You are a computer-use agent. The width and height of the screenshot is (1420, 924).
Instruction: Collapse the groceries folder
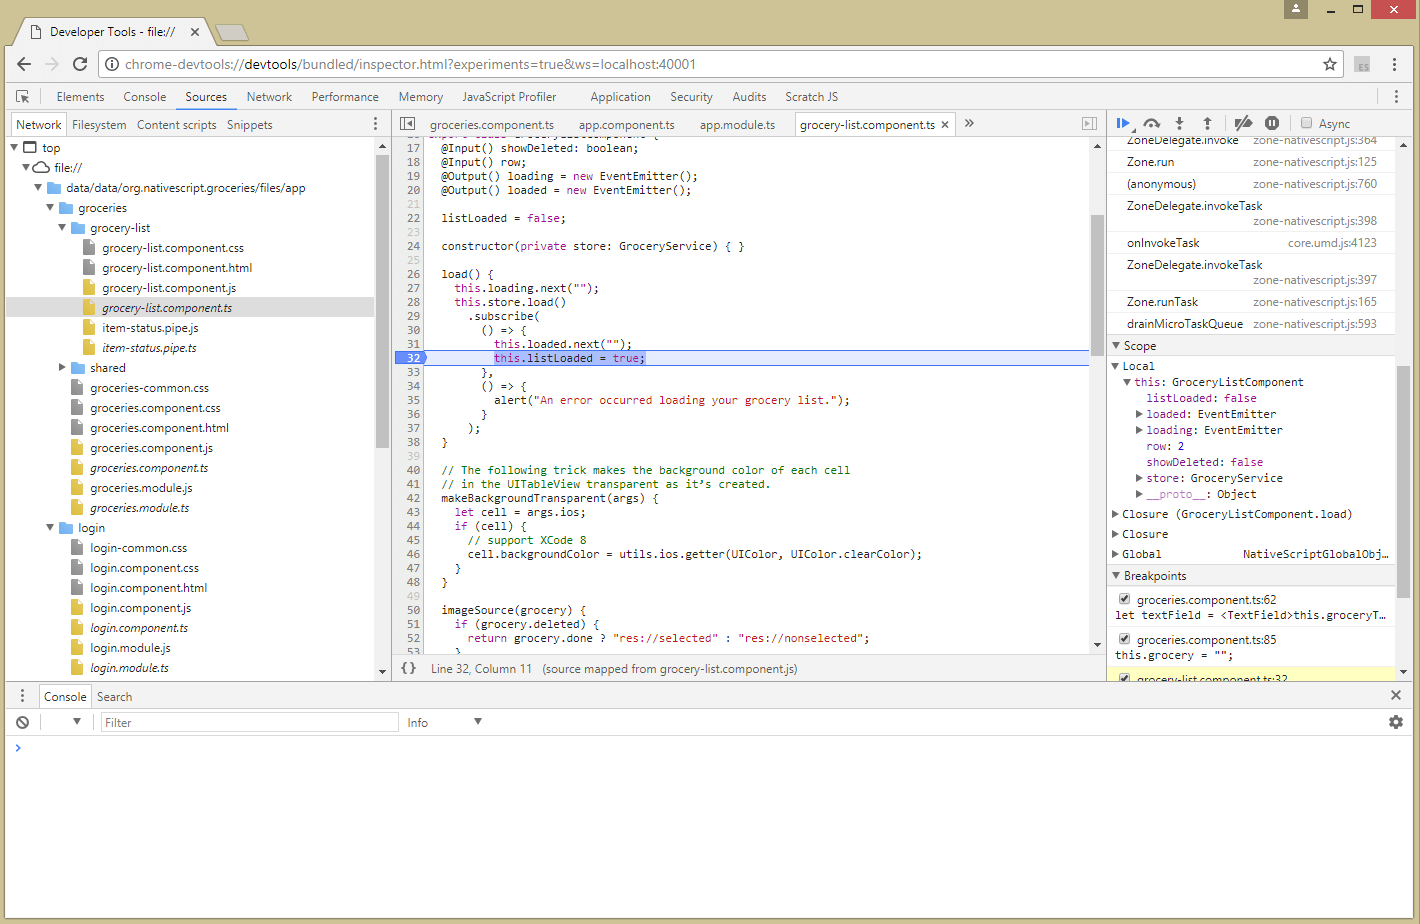pyautogui.click(x=50, y=208)
